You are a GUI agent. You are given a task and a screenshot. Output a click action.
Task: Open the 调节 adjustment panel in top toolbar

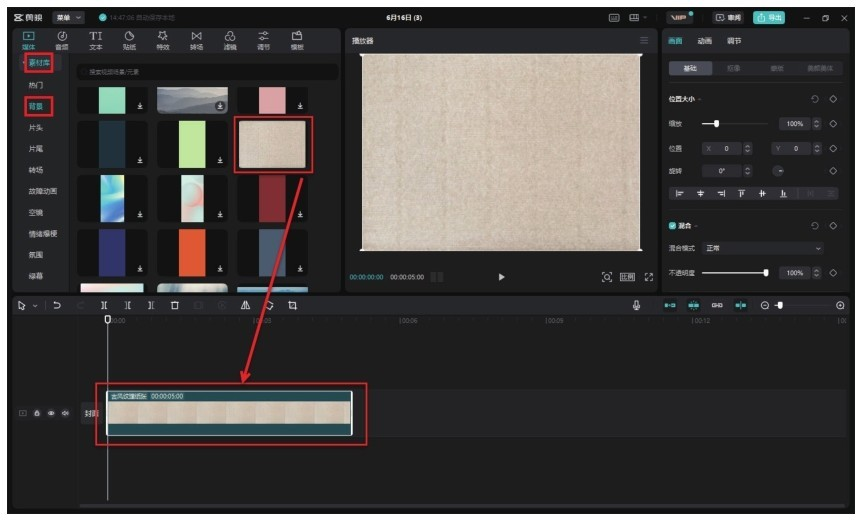264,41
